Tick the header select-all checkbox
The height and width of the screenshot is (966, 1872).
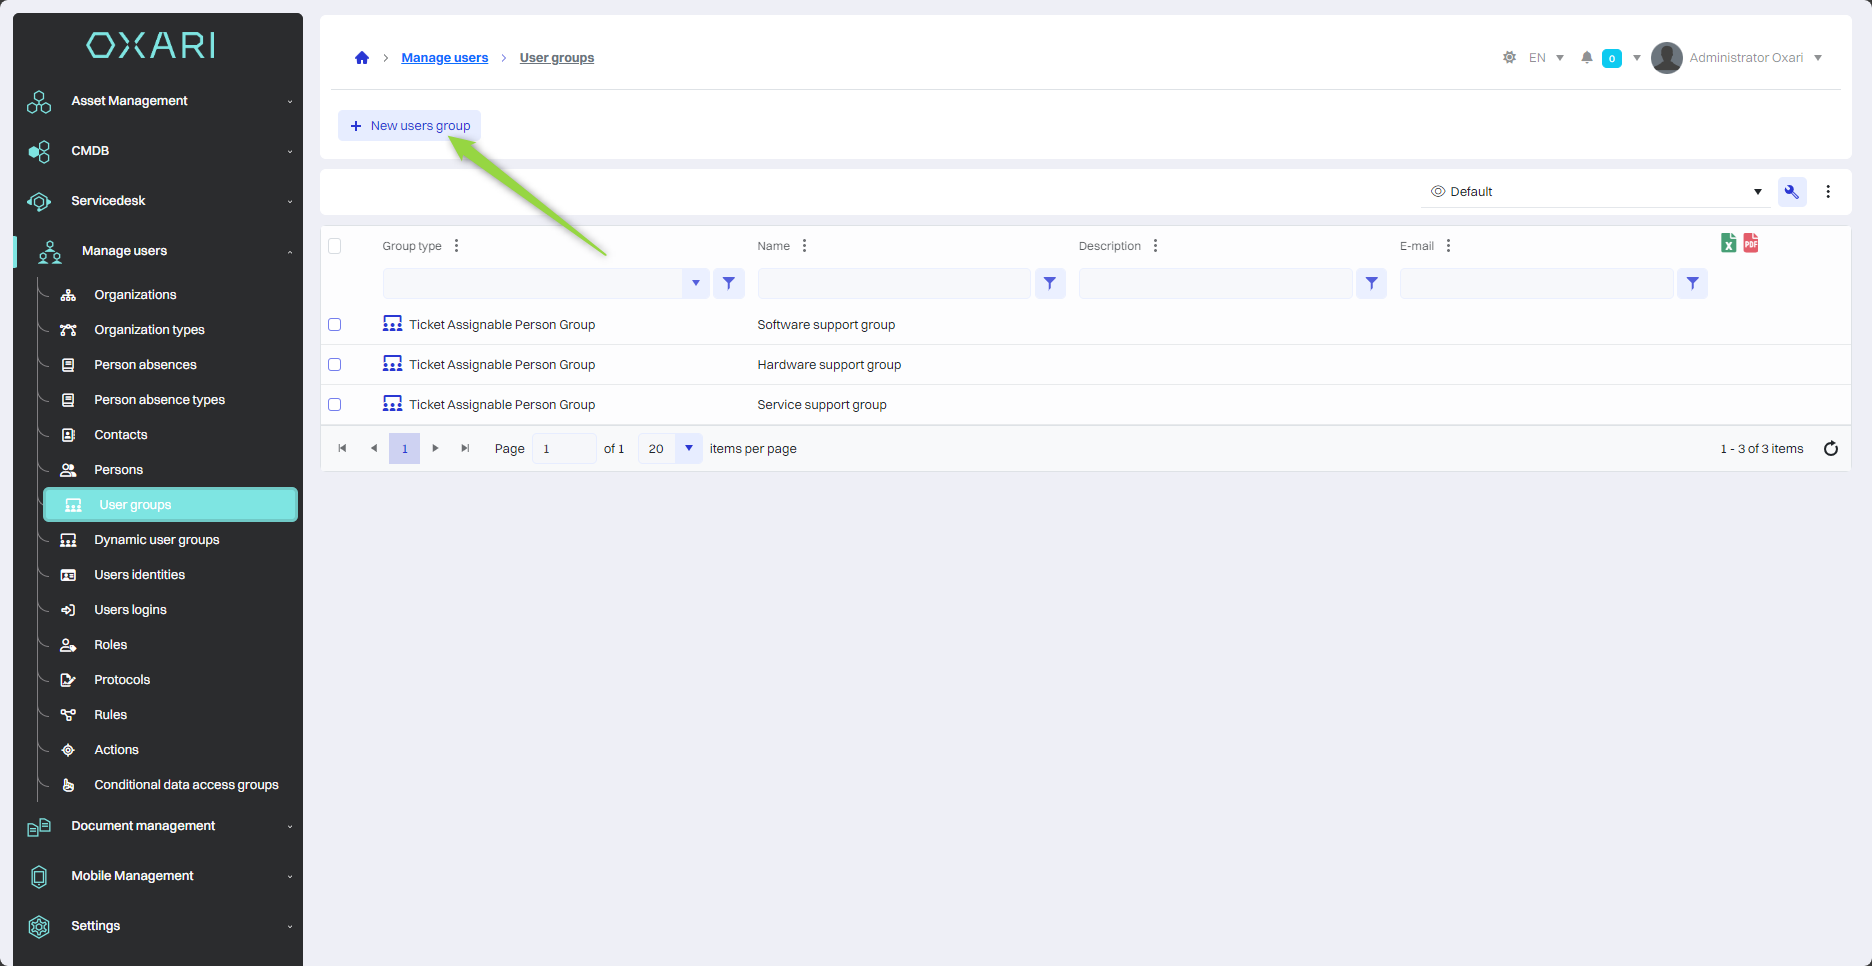335,246
